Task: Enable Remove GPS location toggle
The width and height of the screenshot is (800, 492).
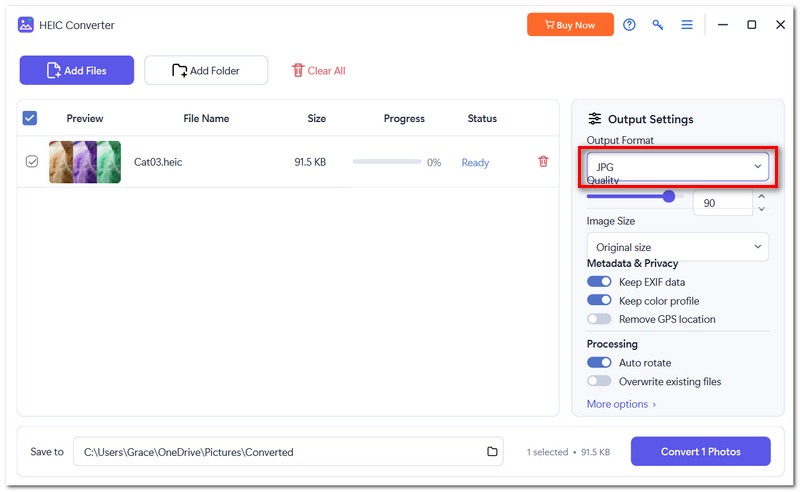Action: [599, 319]
